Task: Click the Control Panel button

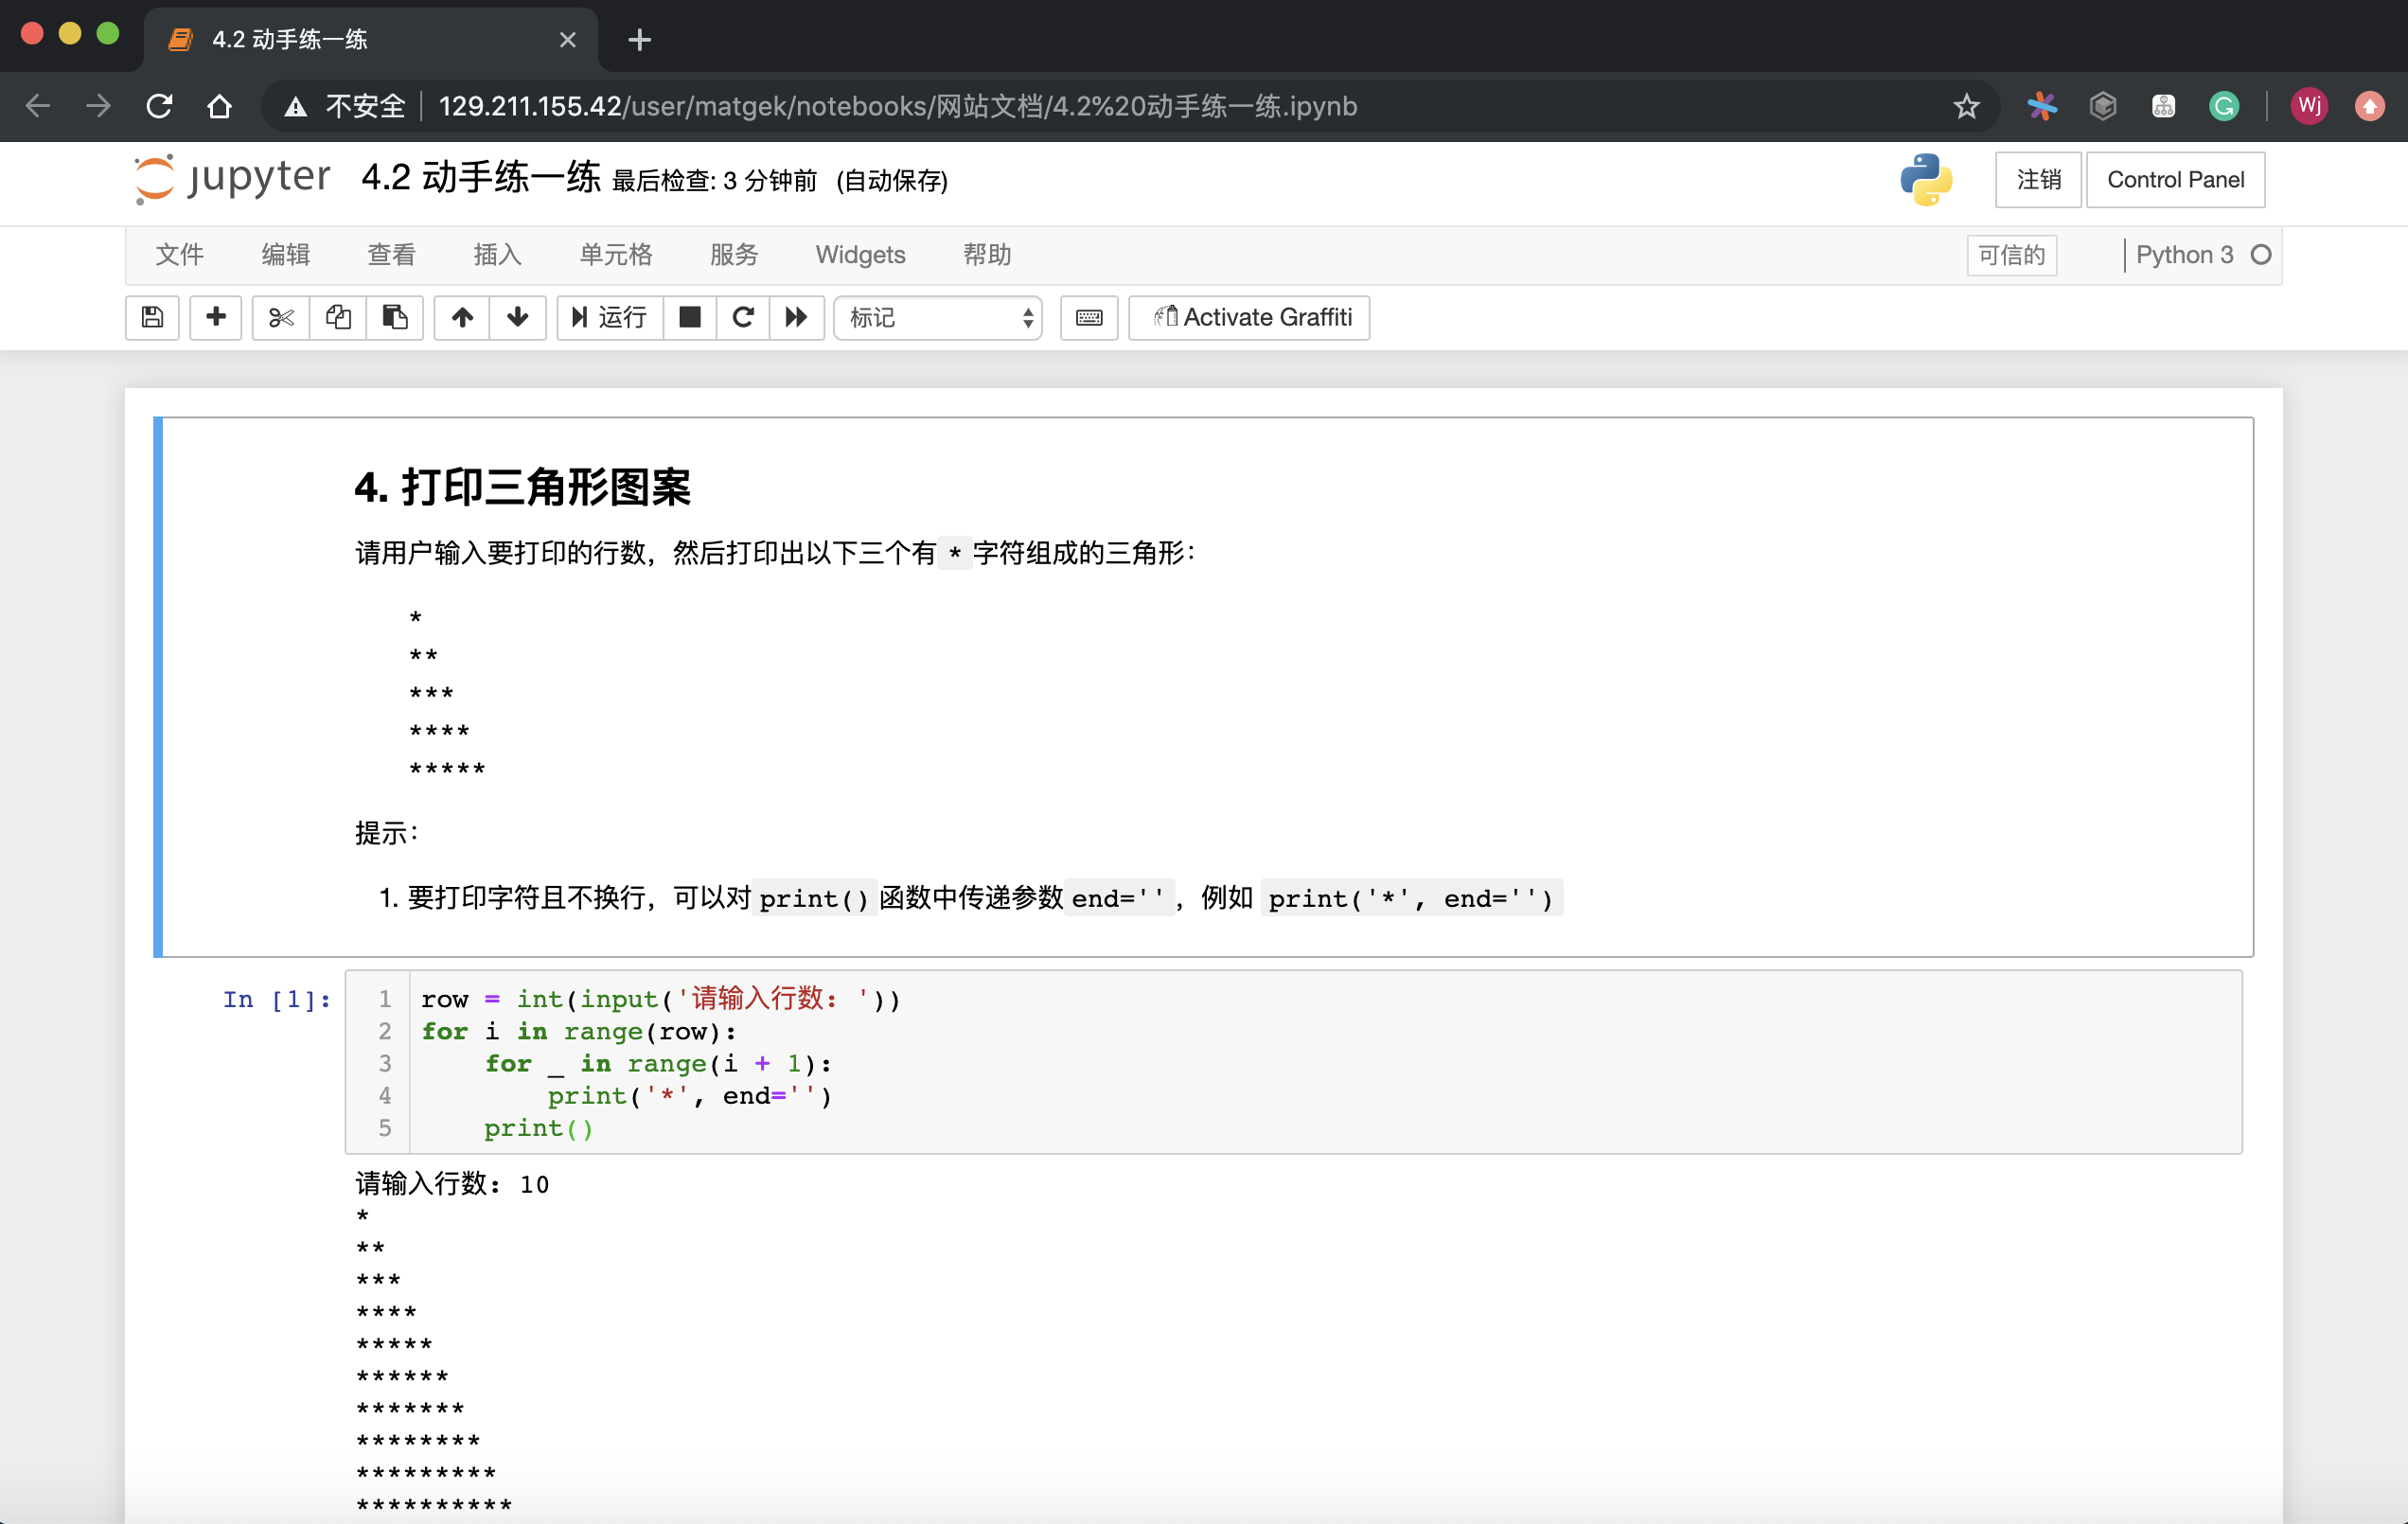Action: coord(2173,179)
